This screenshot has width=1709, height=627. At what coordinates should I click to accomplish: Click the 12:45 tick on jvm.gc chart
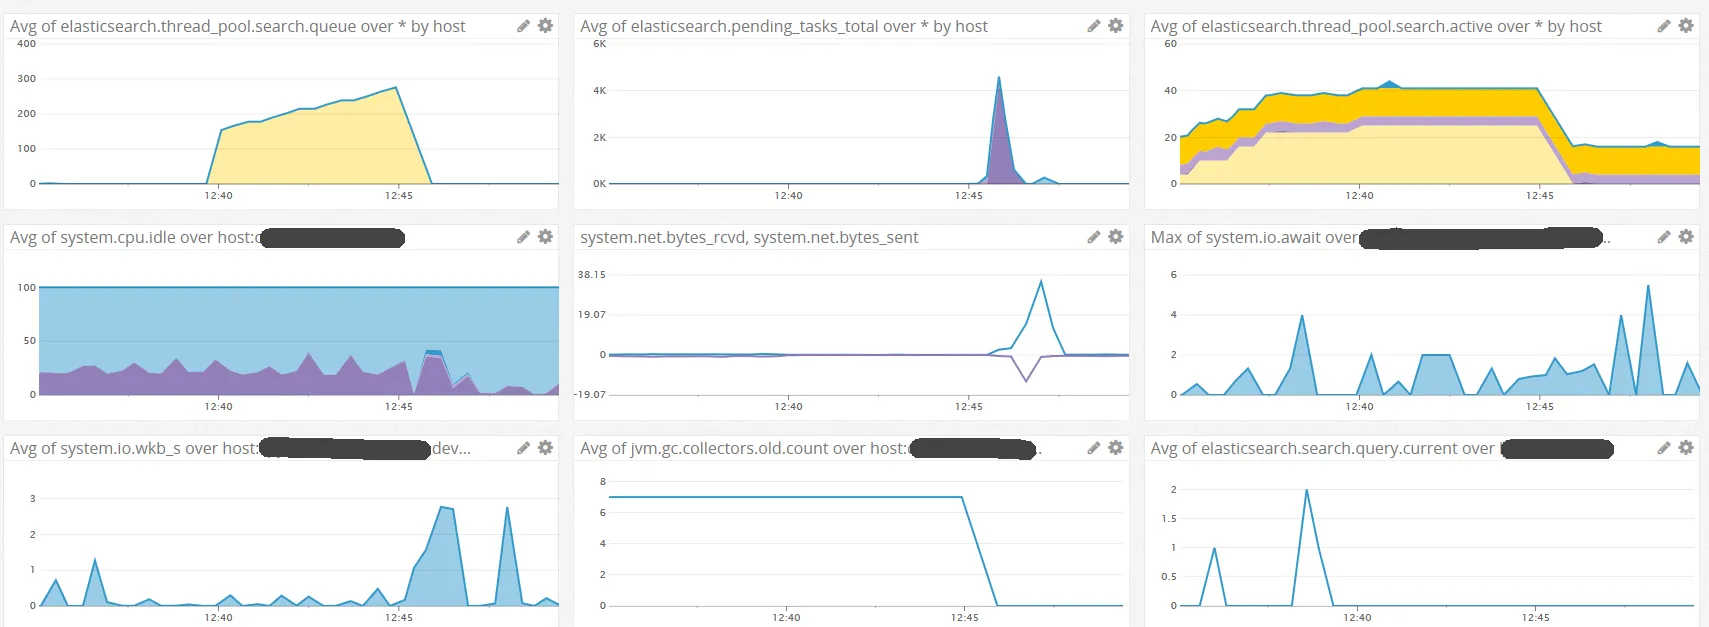[x=965, y=617]
